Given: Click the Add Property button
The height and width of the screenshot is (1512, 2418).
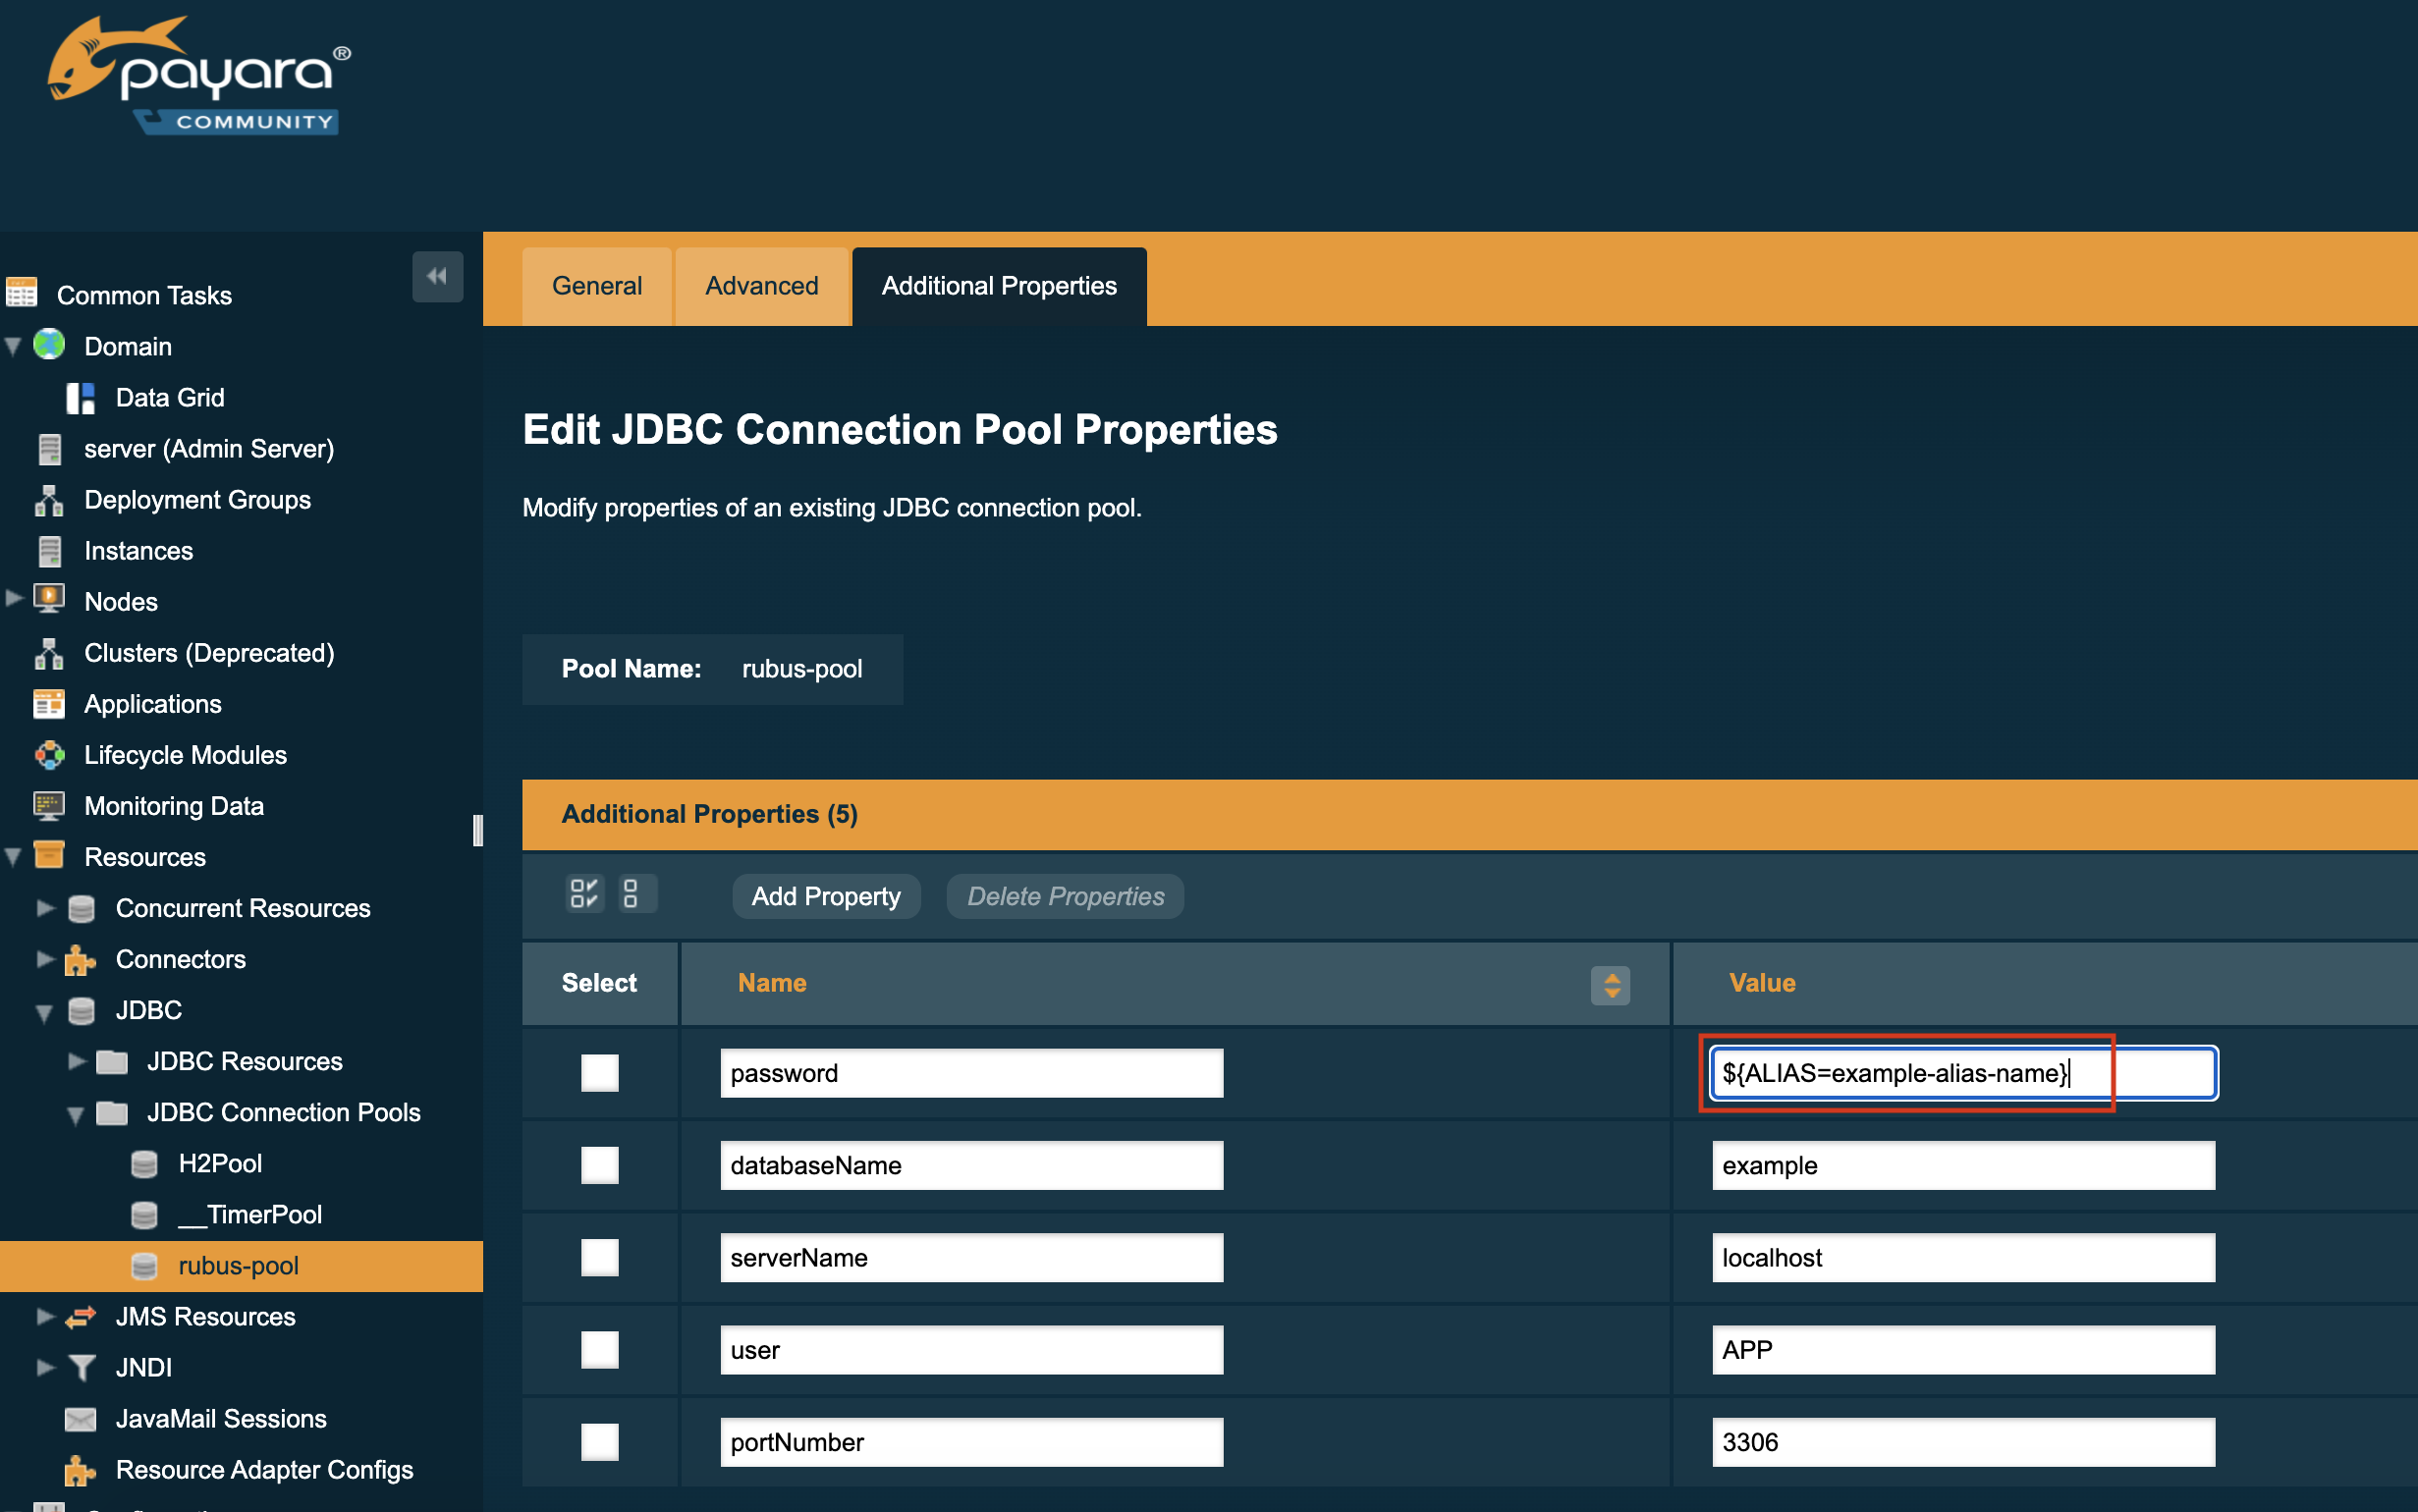Looking at the screenshot, I should (x=826, y=895).
